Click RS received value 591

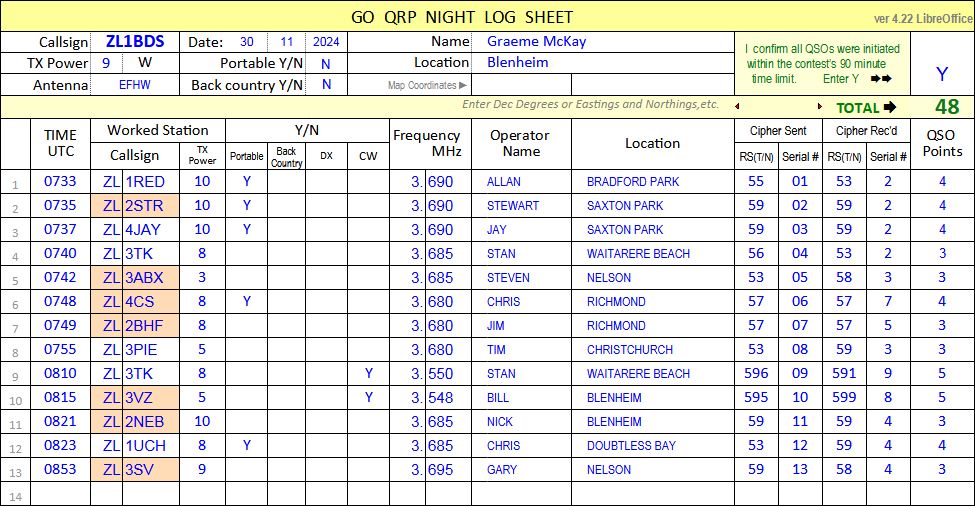point(844,373)
